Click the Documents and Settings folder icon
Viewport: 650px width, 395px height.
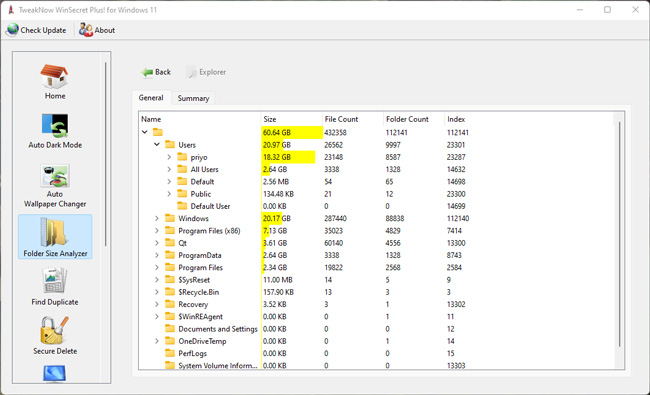[170, 329]
